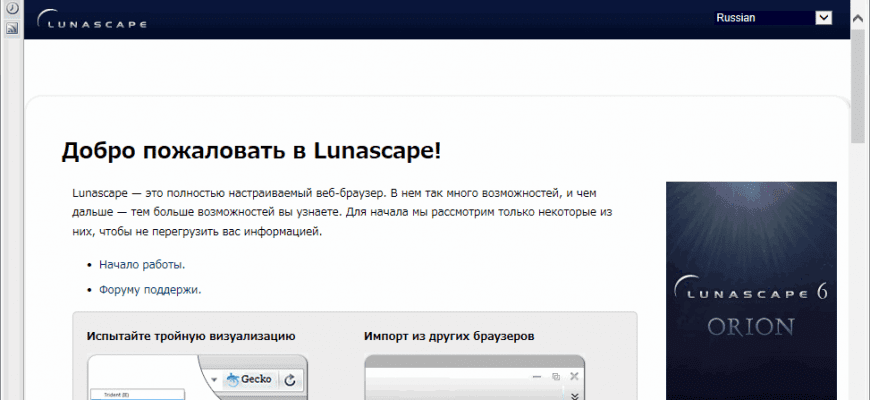Open the 'Начало работы' link

click(x=142, y=265)
